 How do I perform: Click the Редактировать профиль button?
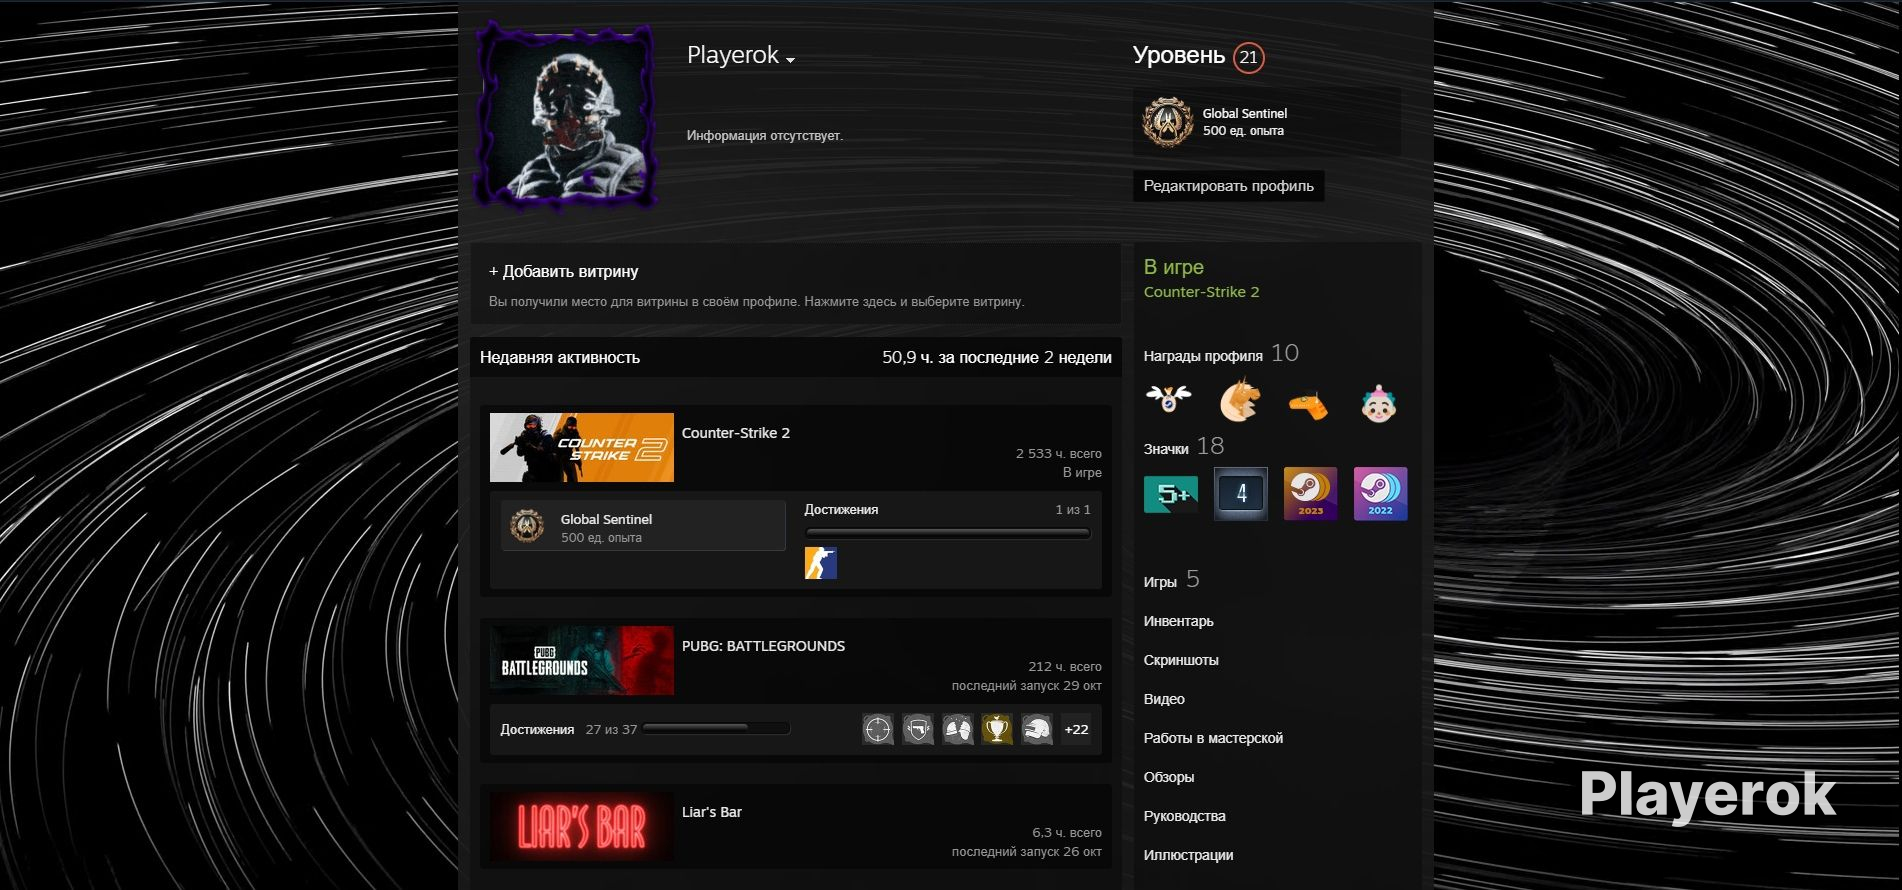coord(1229,186)
